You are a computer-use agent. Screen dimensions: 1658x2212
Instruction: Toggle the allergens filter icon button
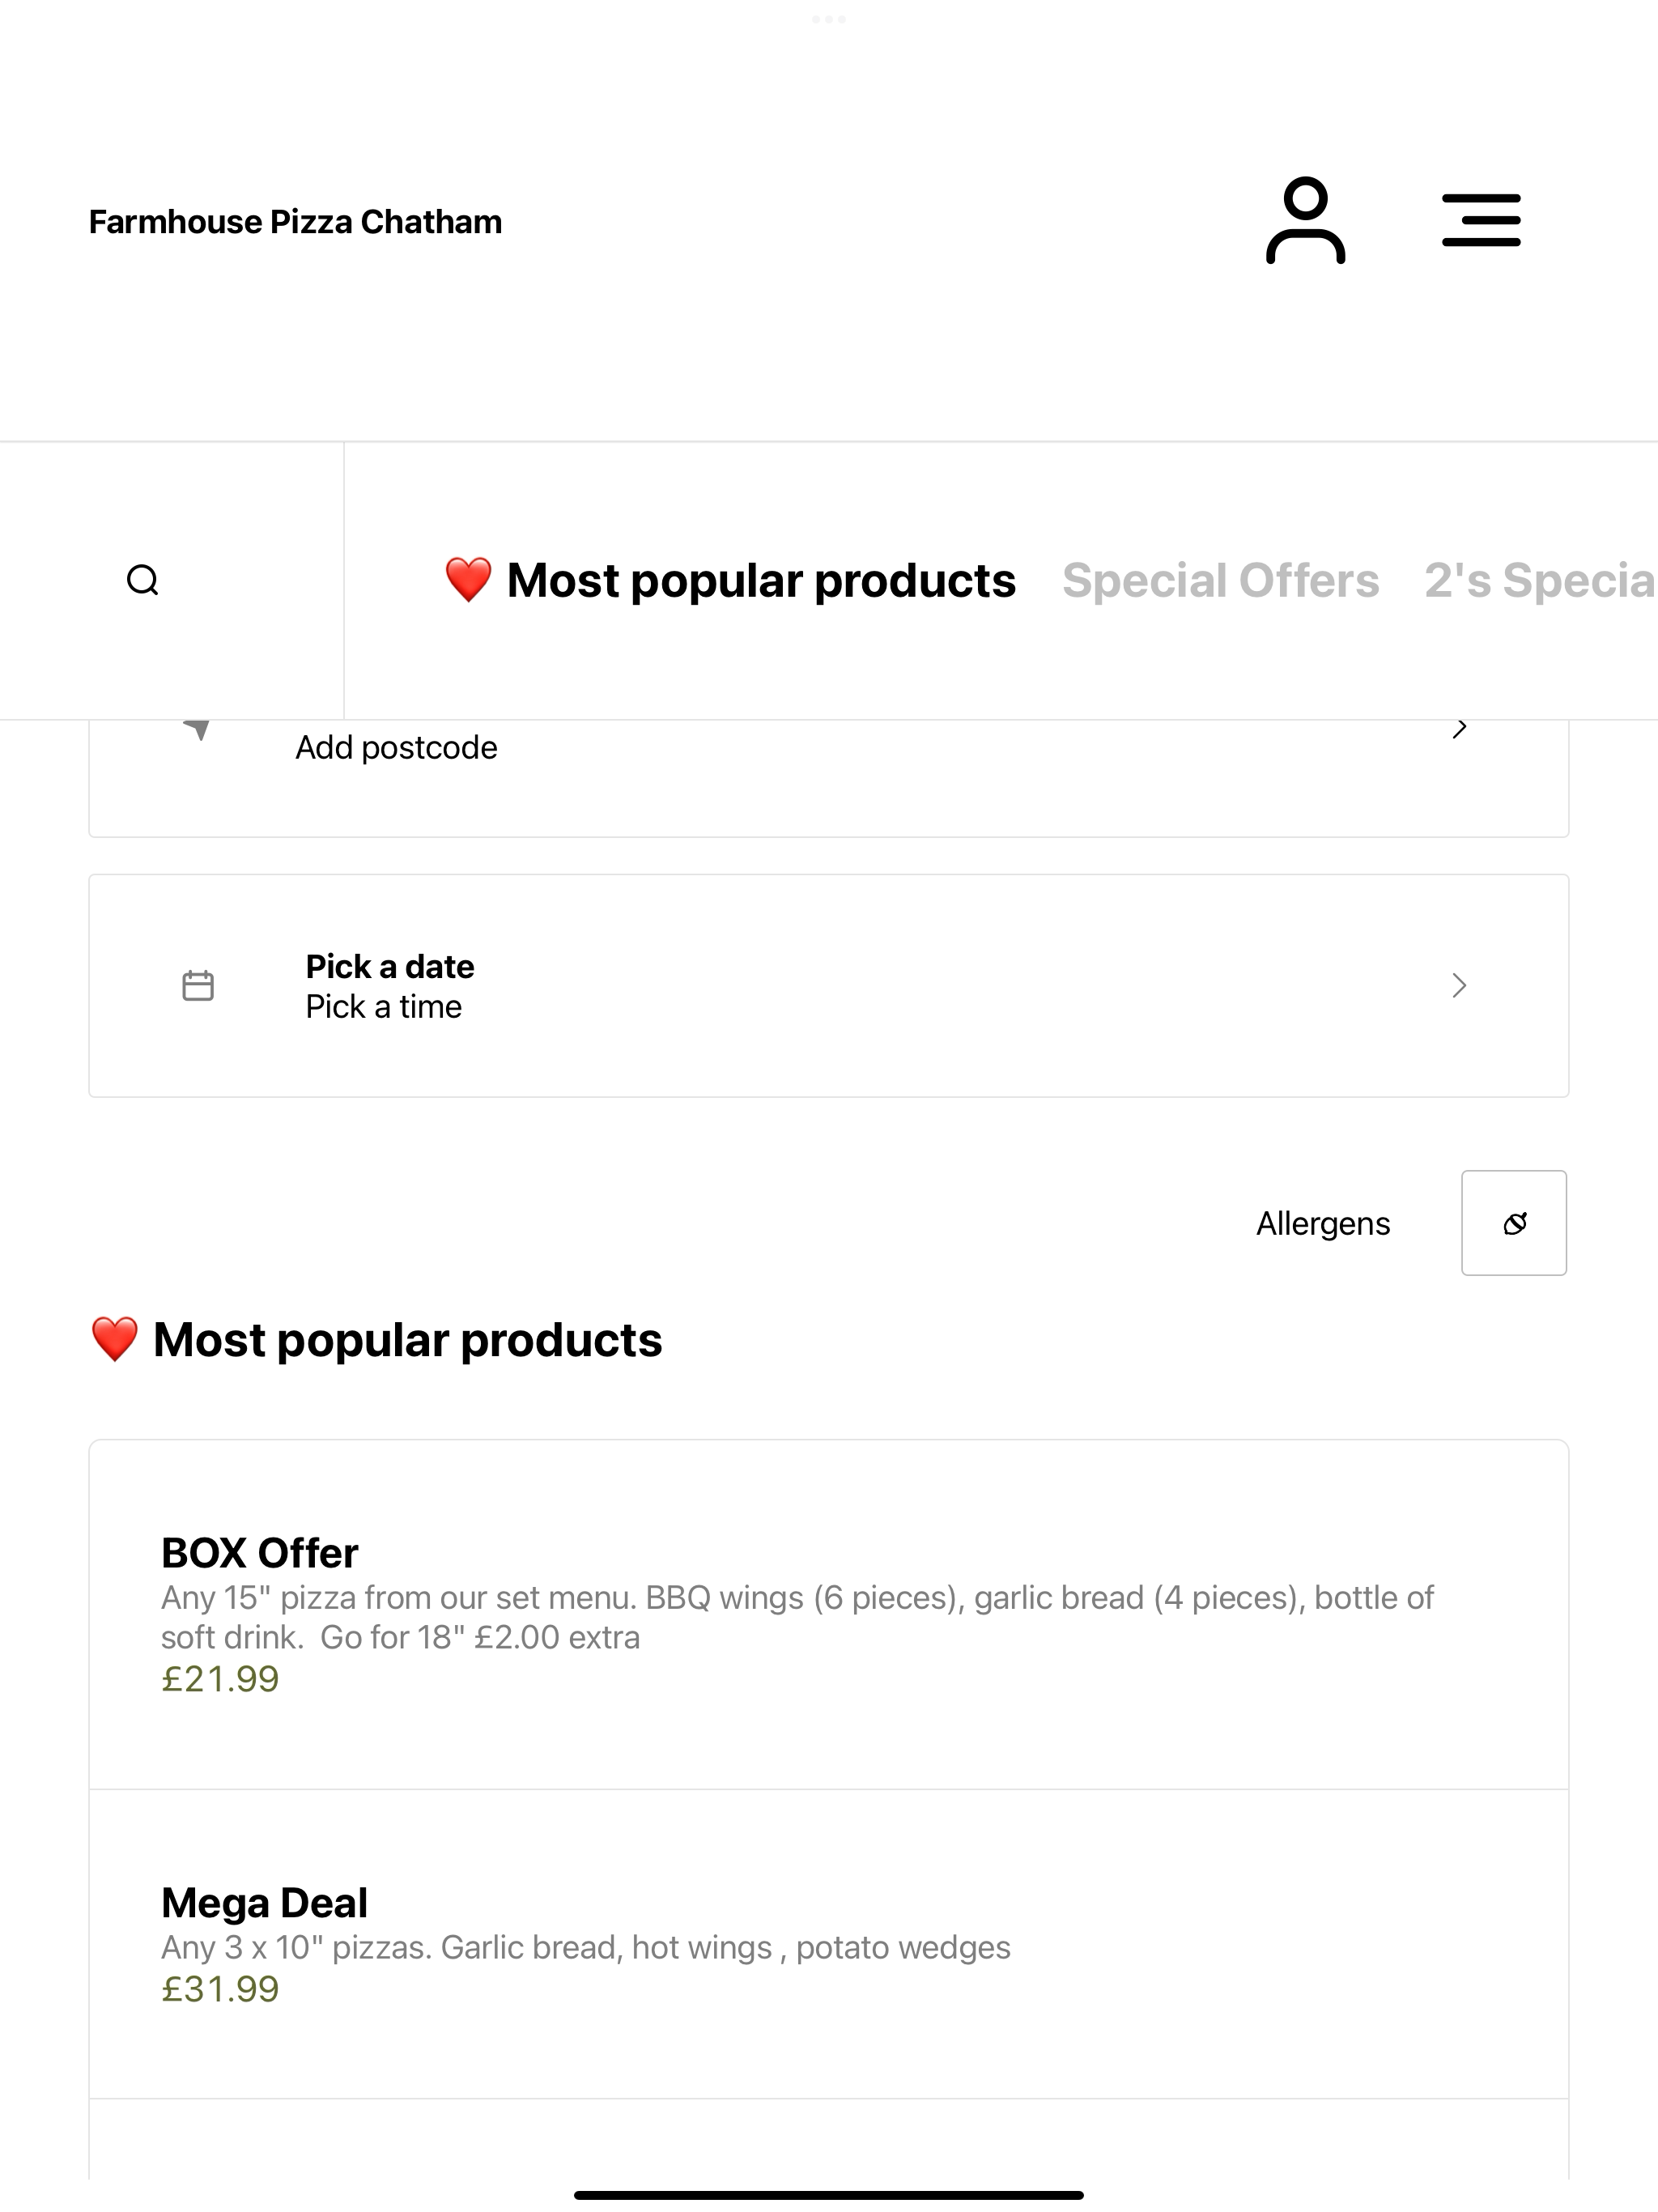1514,1223
